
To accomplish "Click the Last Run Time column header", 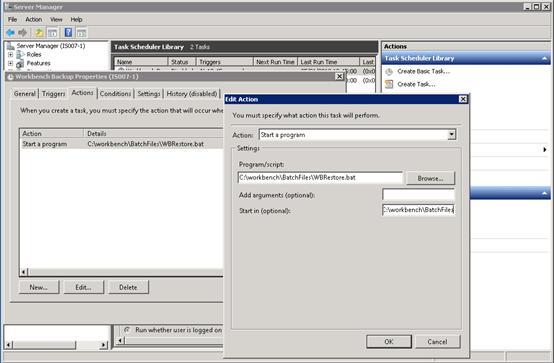I will pos(328,62).
